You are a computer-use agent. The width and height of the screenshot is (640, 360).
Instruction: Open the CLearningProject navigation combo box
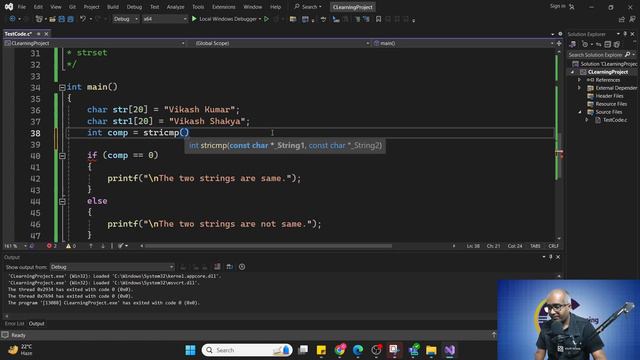[95, 43]
